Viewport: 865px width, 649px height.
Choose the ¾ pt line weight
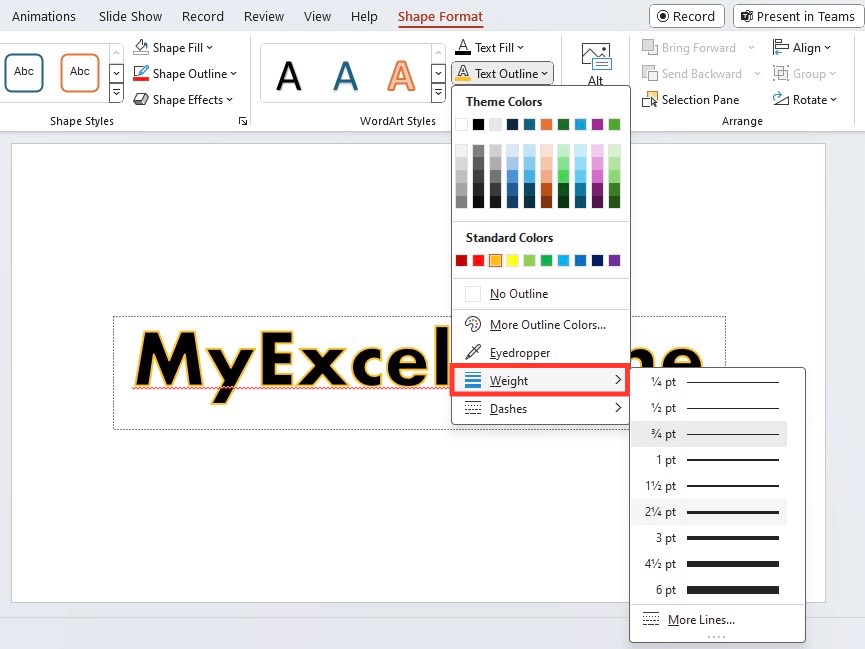[x=709, y=434]
